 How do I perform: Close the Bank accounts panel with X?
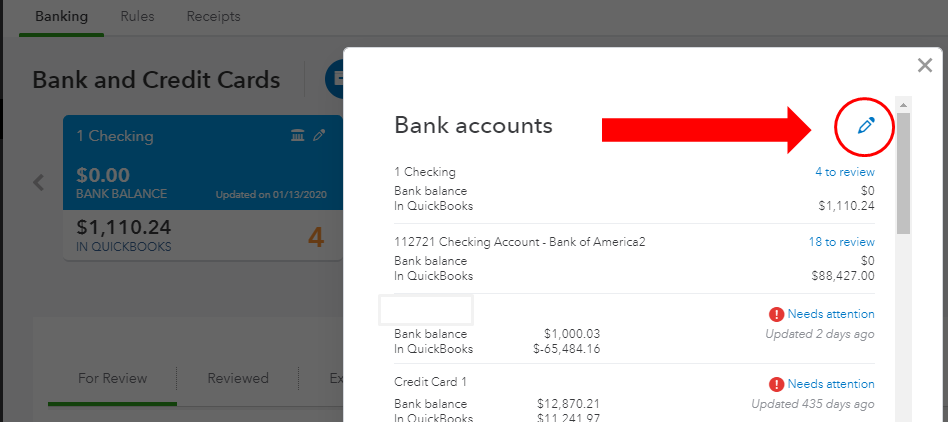pyautogui.click(x=924, y=65)
